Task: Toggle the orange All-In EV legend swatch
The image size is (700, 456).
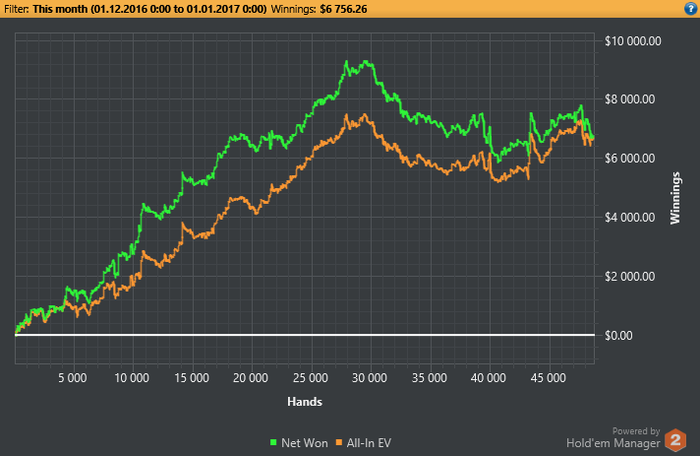Action: pyautogui.click(x=339, y=443)
